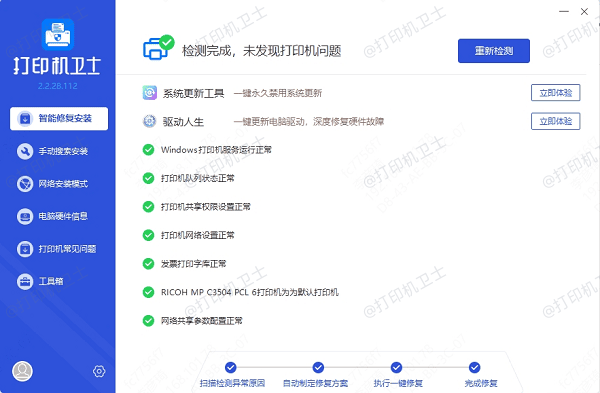This screenshot has width=600, height=393.
Task: Click green check beside 打印机共享权限设置正常
Action: (148, 207)
